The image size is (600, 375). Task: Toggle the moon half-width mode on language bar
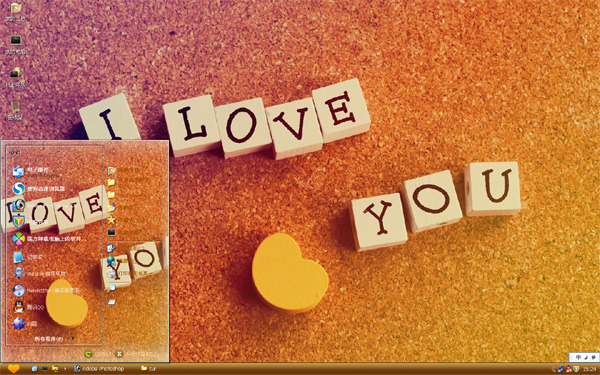(x=585, y=357)
